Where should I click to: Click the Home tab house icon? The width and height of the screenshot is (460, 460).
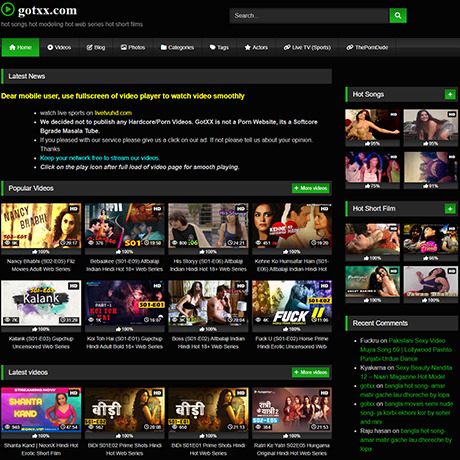[12, 47]
